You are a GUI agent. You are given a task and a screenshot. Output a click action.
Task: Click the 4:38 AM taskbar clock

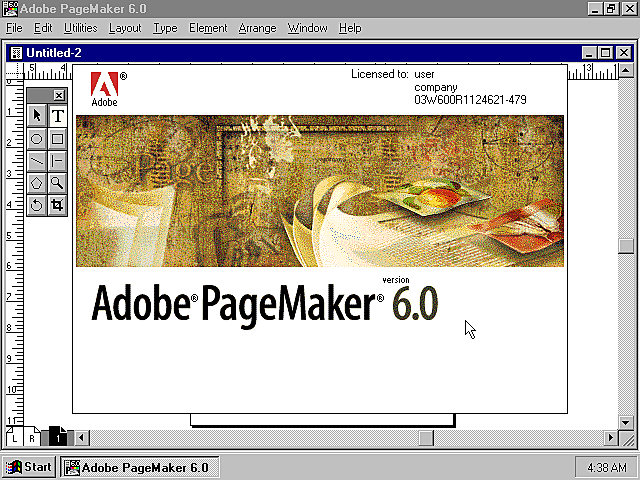[607, 467]
